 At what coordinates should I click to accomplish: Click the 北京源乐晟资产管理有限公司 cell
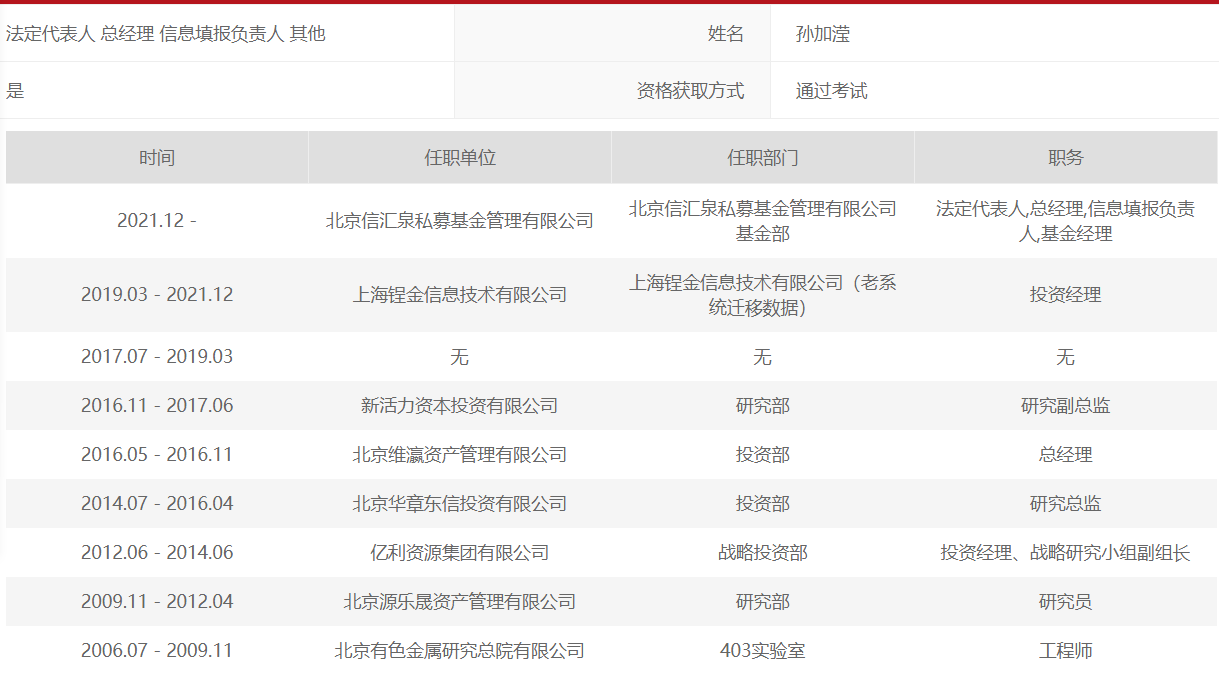coord(460,602)
